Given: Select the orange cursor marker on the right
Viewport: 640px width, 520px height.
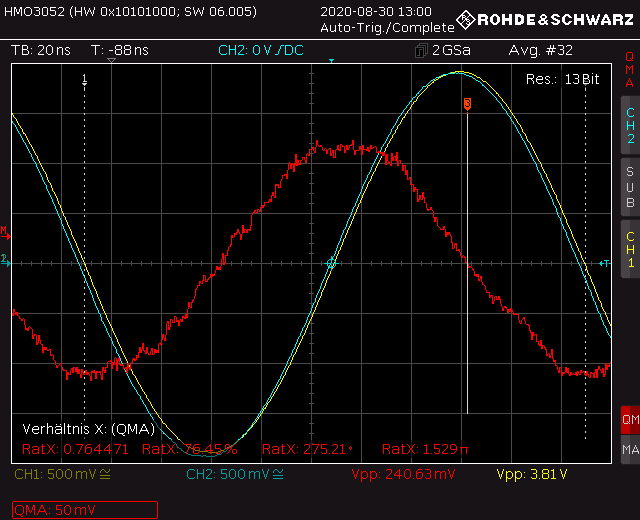Looking at the screenshot, I should pyautogui.click(x=467, y=105).
